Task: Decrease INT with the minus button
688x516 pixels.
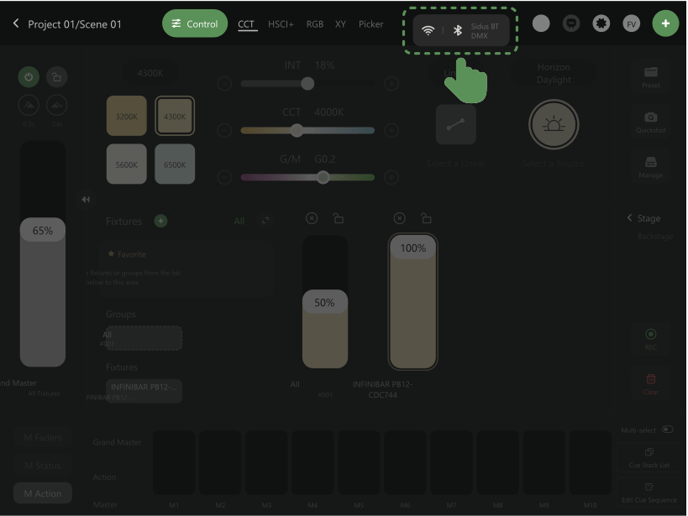Action: tap(224, 83)
